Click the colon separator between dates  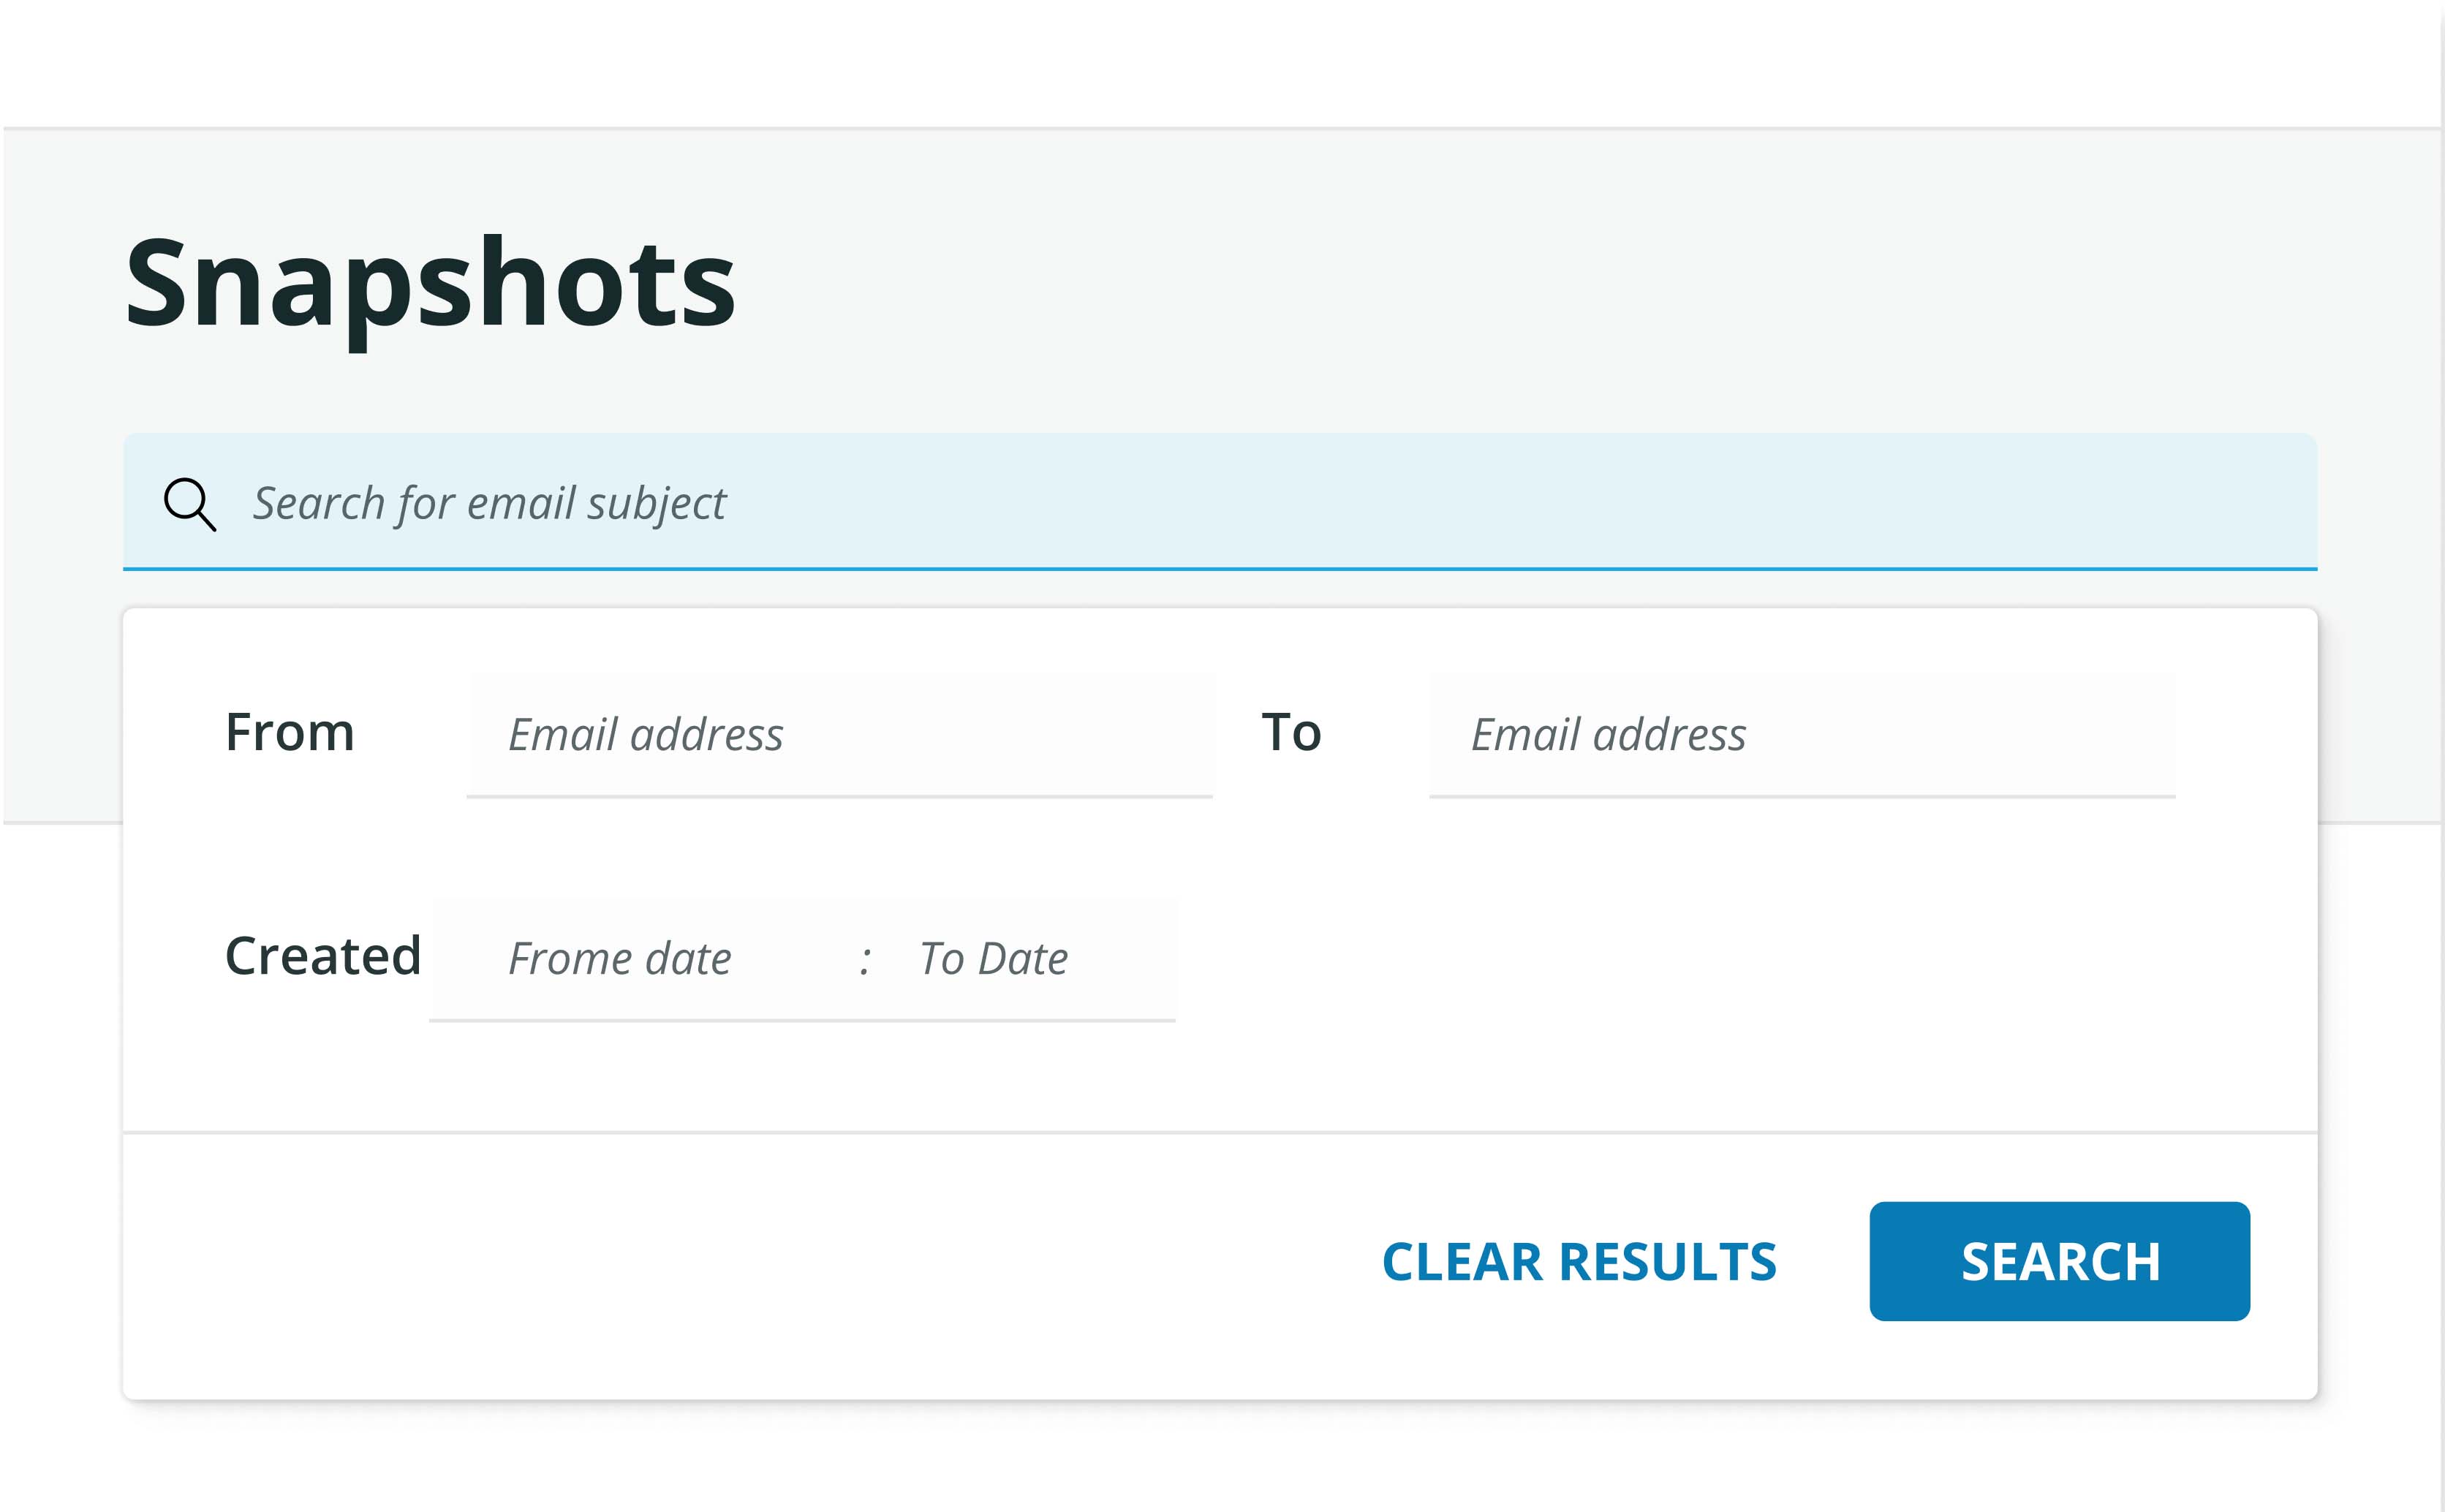865,961
